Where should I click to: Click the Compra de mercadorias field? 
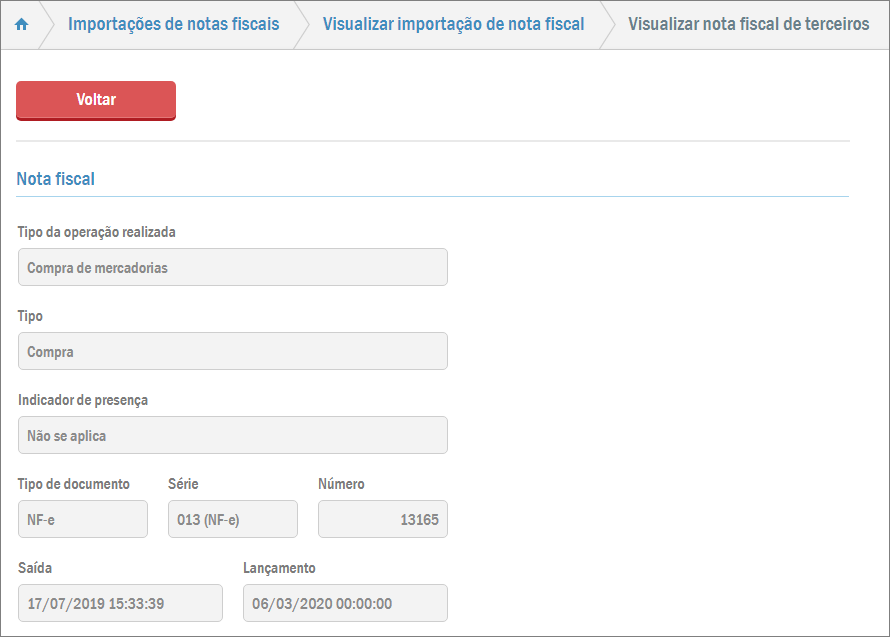pos(232,268)
